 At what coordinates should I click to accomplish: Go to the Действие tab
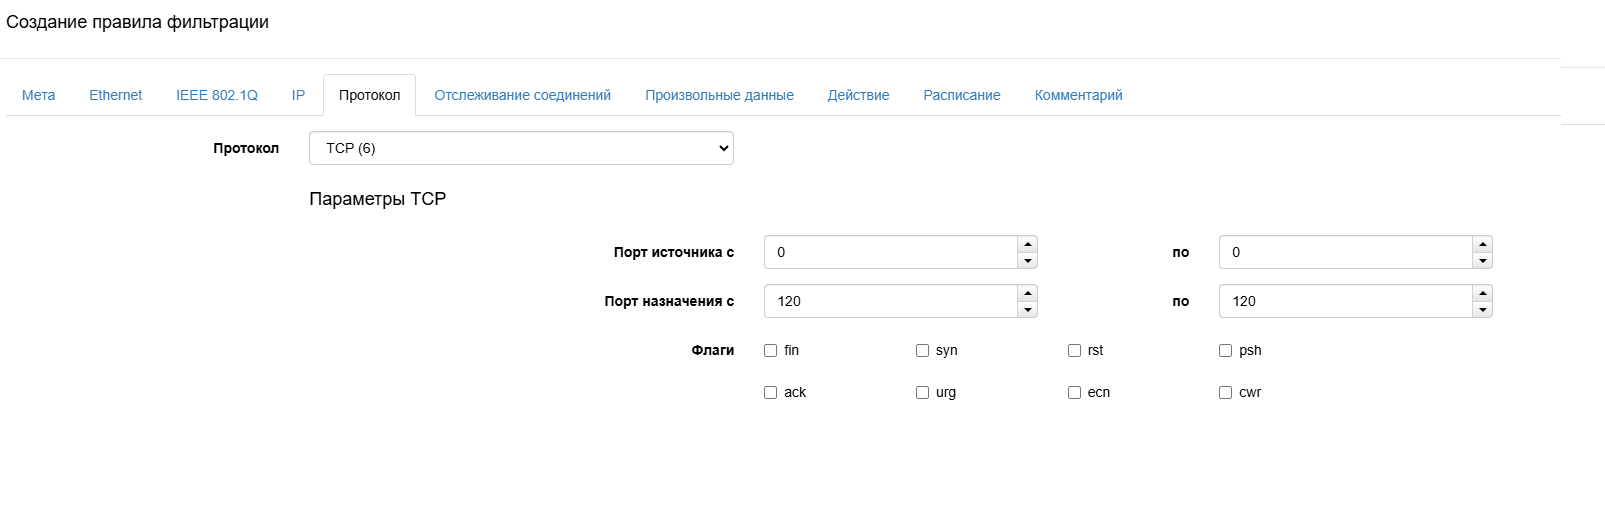coord(858,95)
